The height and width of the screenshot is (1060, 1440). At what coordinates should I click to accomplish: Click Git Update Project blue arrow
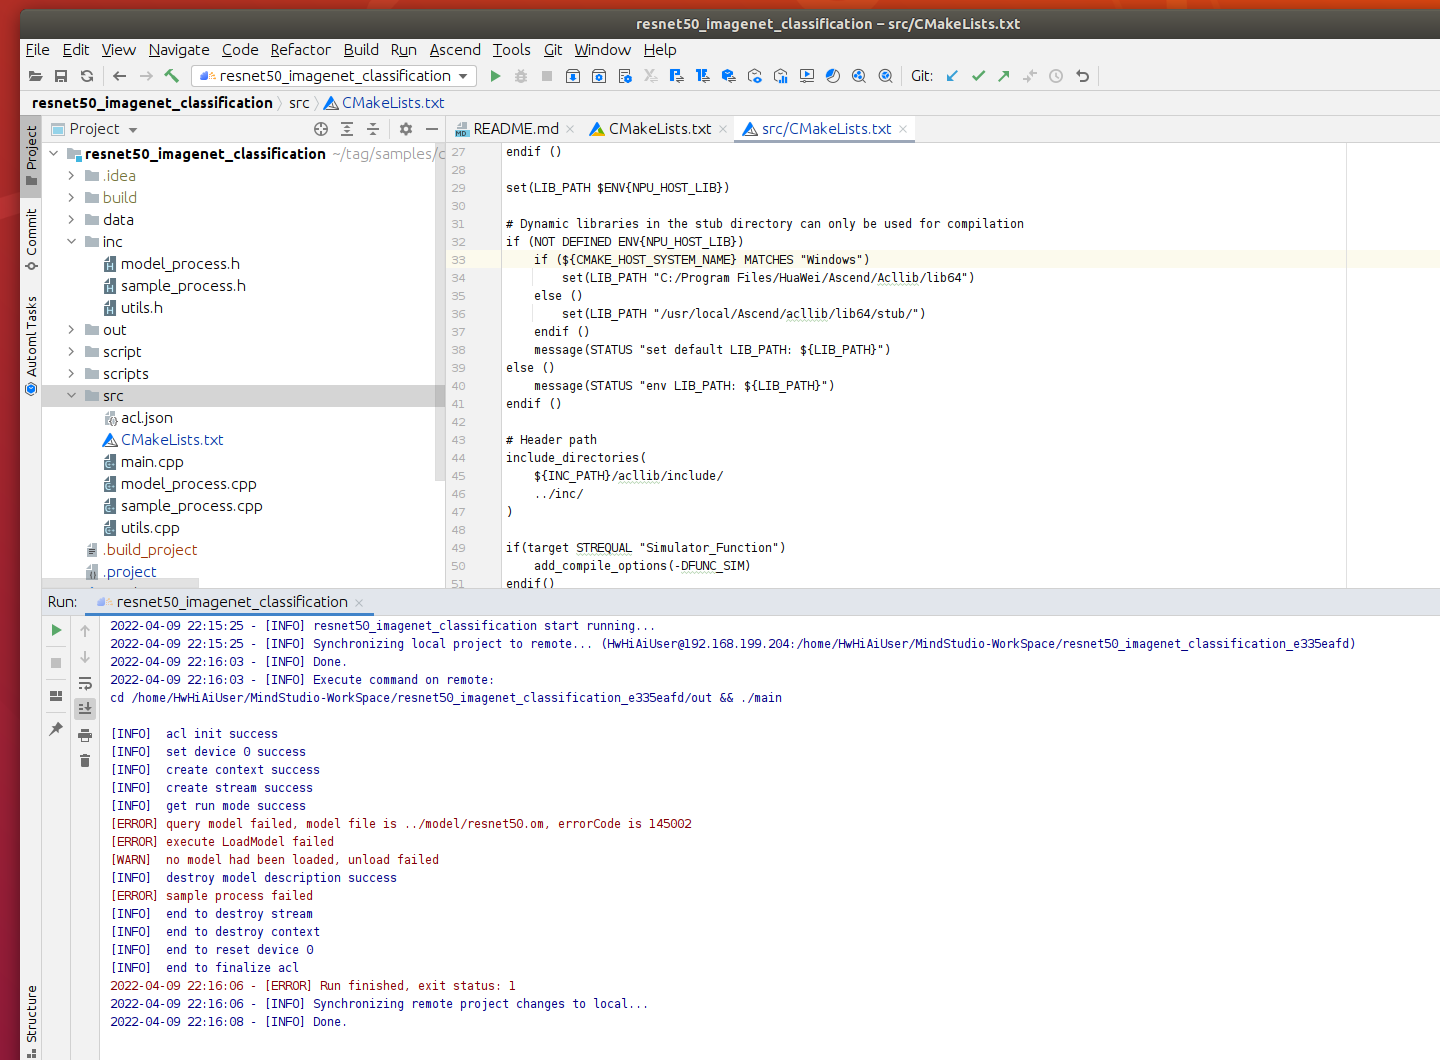[x=952, y=76]
